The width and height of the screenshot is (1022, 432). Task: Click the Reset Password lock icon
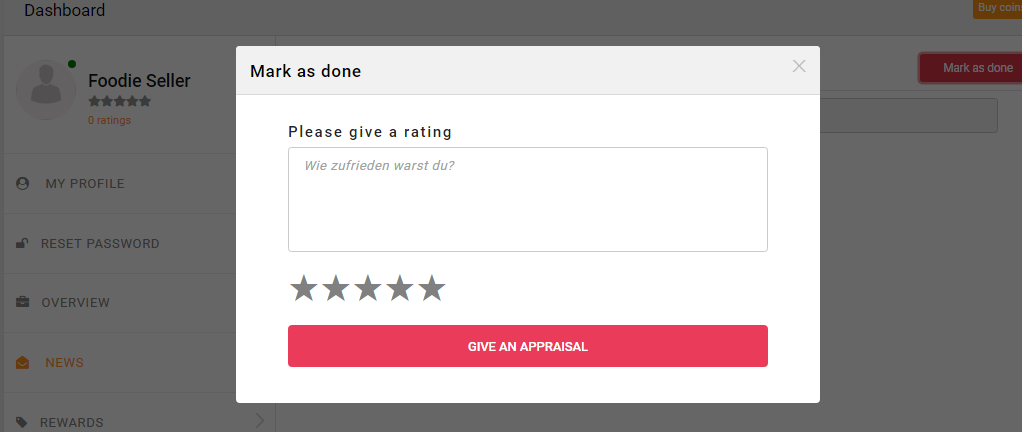click(23, 244)
